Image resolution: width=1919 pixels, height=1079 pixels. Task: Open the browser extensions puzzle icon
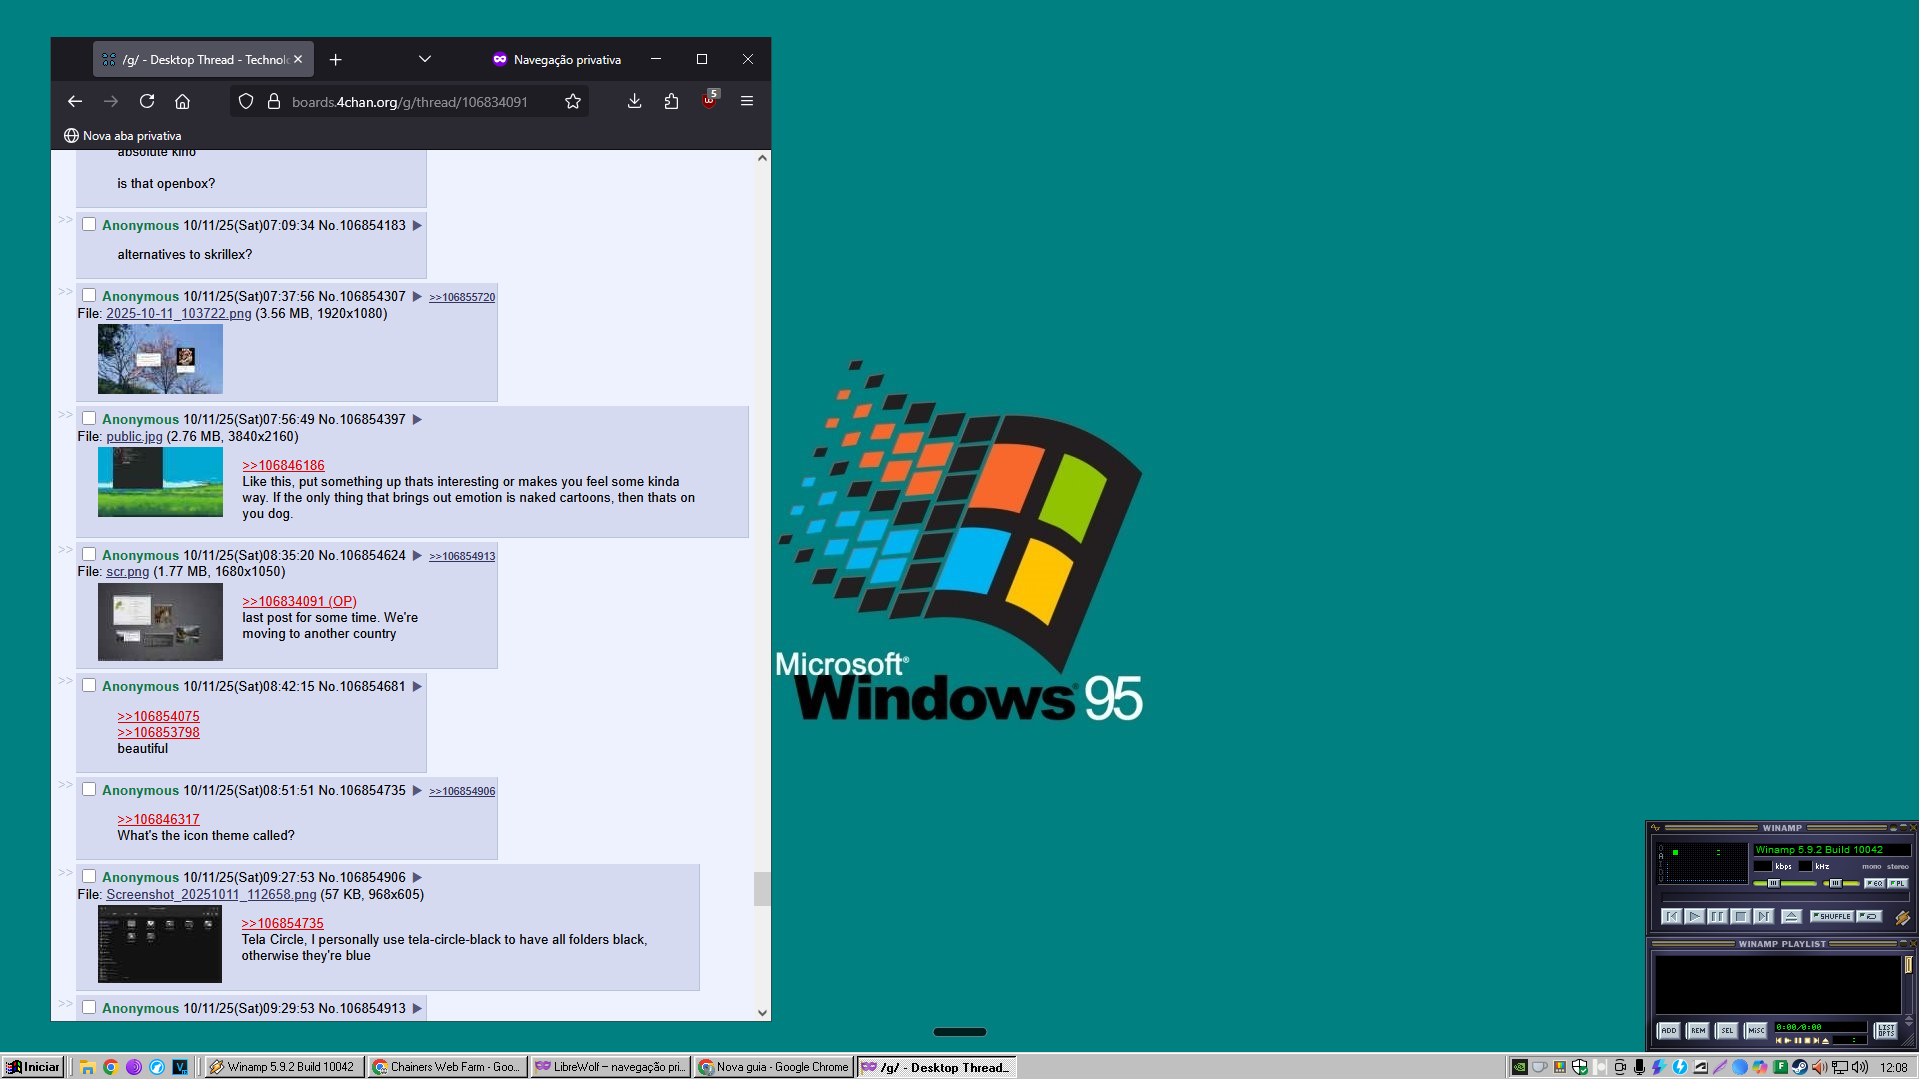671,101
